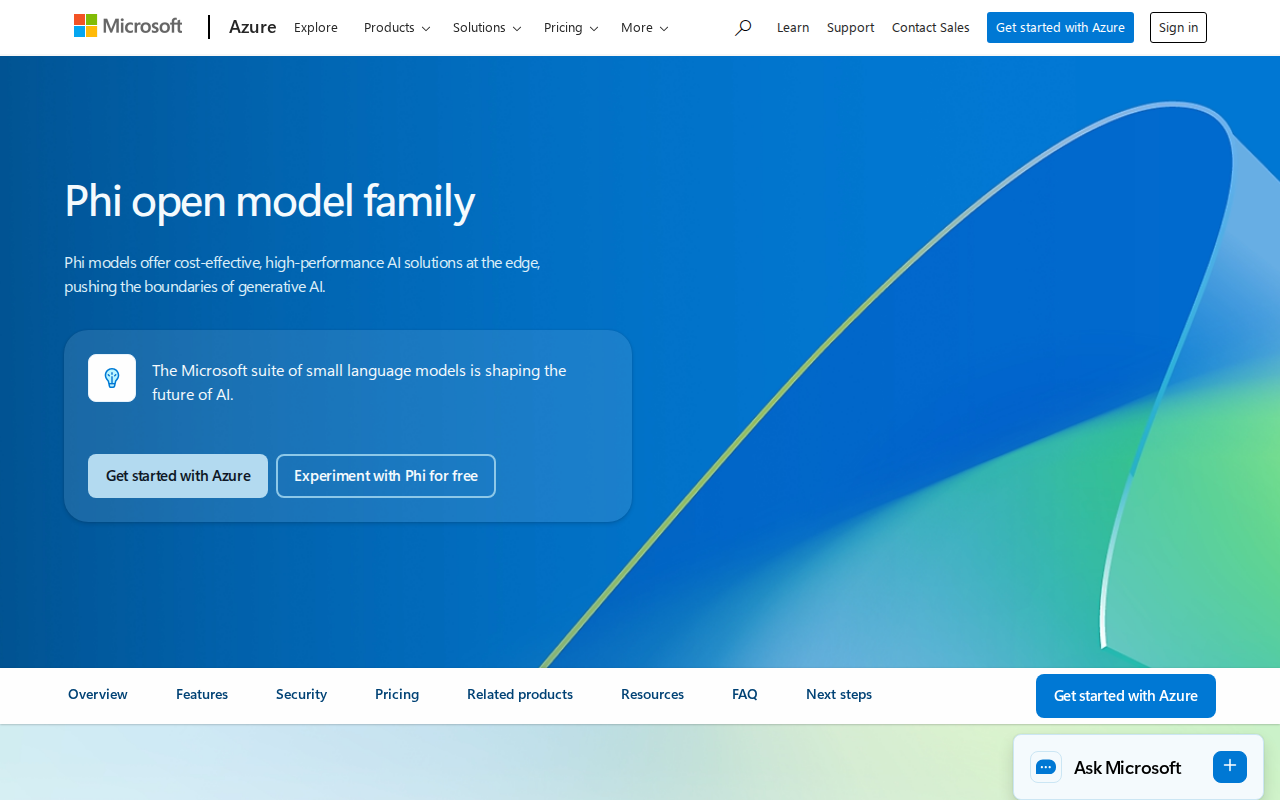The height and width of the screenshot is (800, 1280).
Task: Jump to the FAQ section tab
Action: click(745, 694)
